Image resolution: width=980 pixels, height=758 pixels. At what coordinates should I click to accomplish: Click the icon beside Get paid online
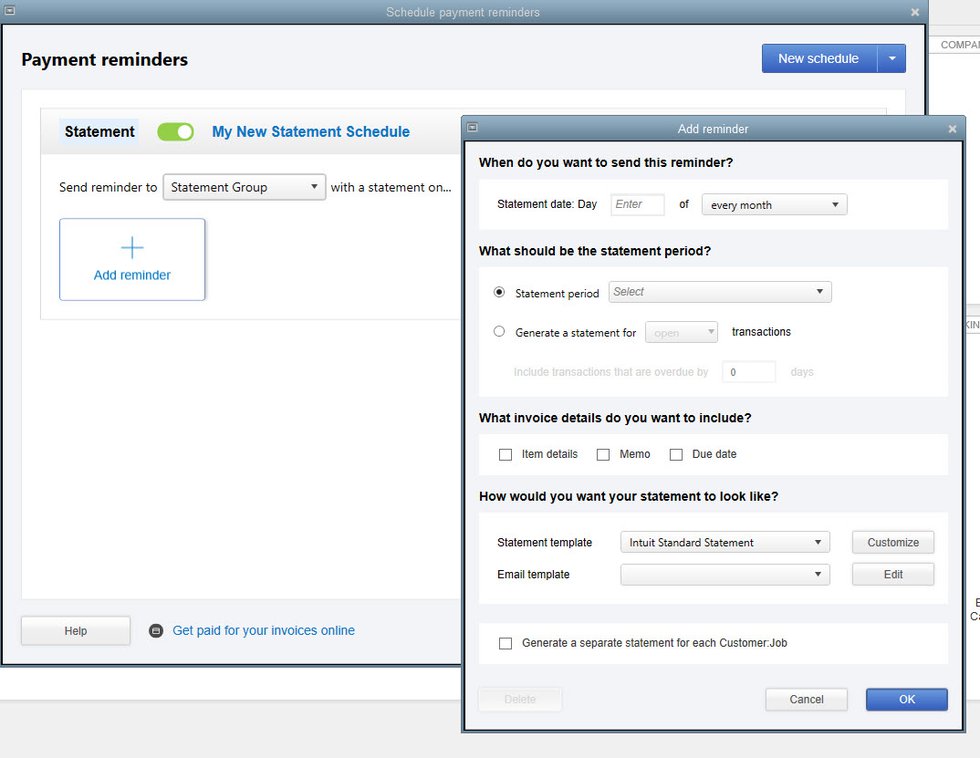coord(156,631)
